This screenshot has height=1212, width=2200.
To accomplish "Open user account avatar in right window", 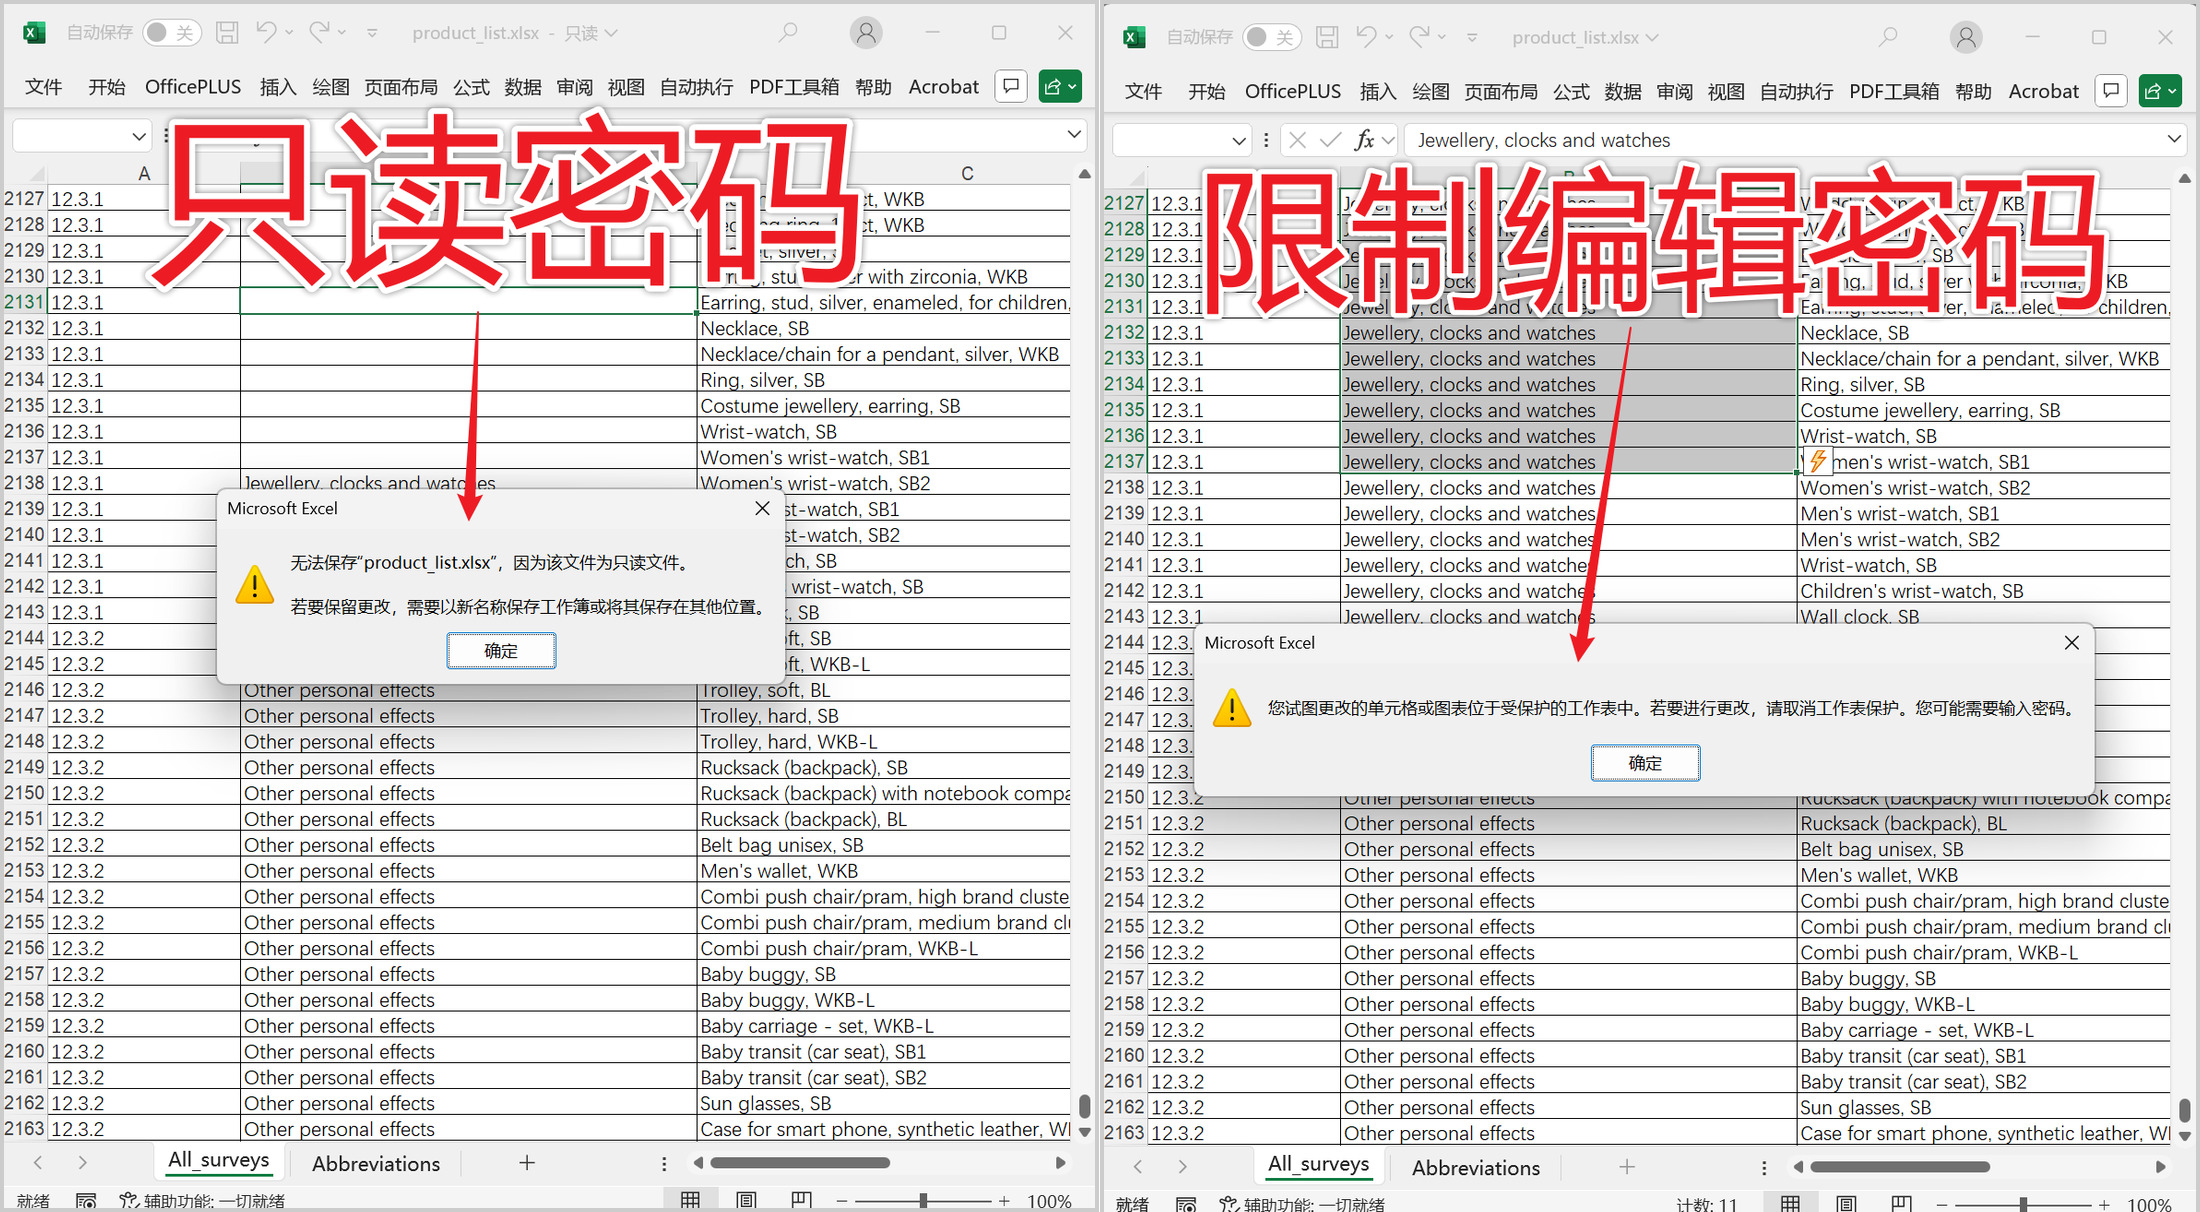I will [x=1965, y=38].
